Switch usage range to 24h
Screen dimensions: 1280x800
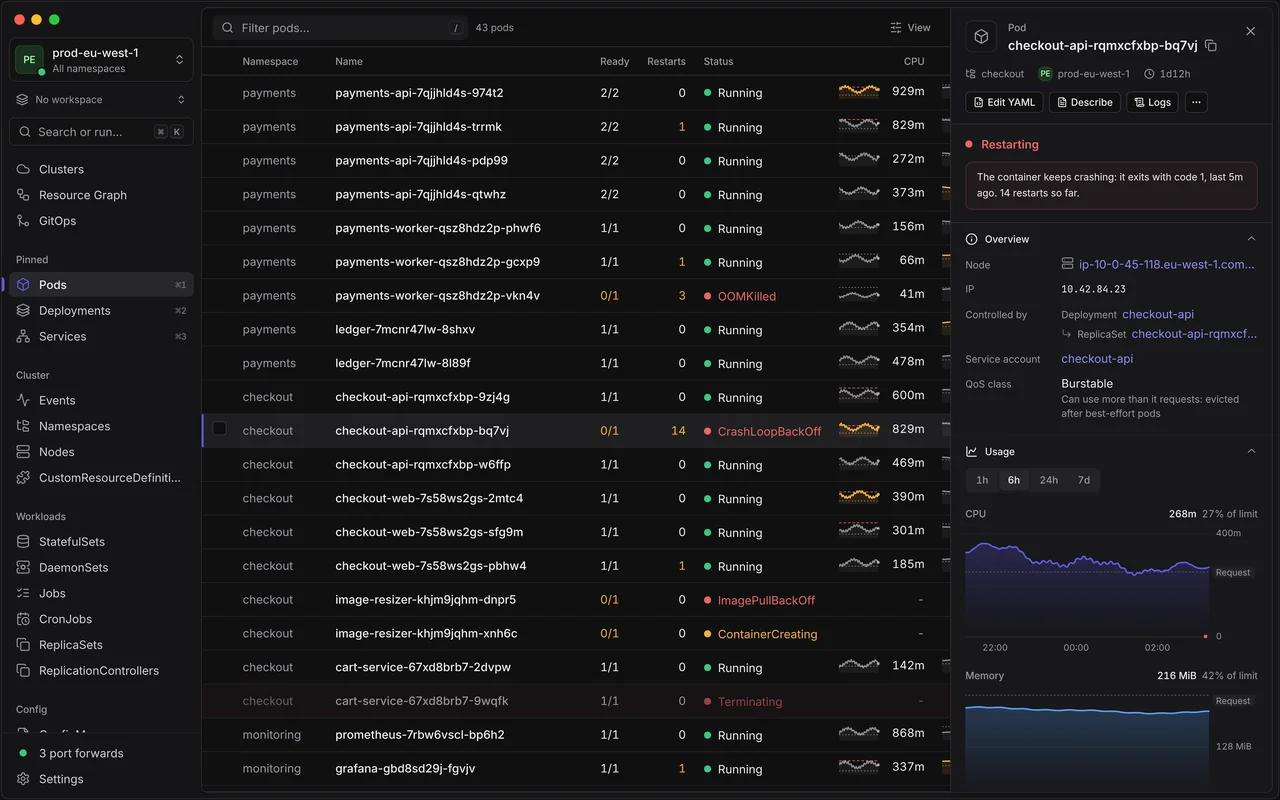[x=1049, y=480]
